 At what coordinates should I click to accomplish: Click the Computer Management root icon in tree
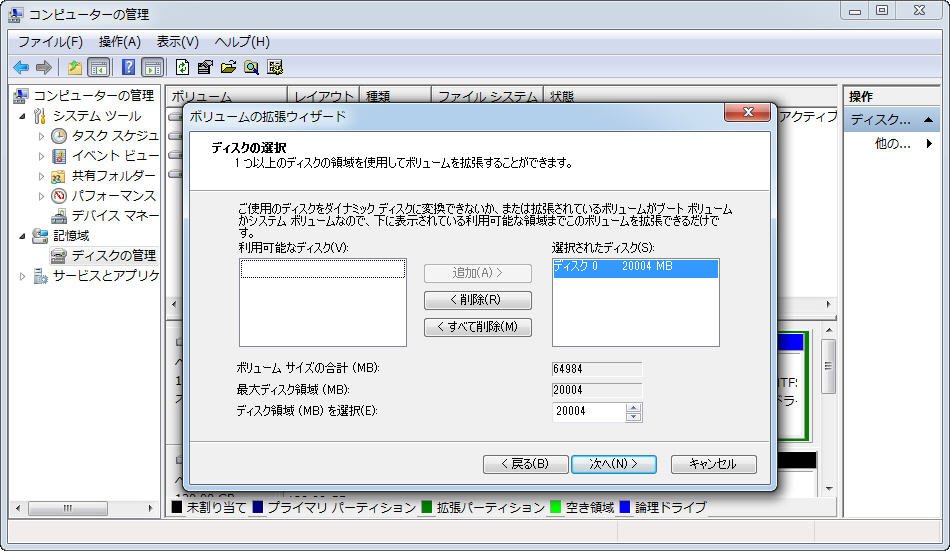click(21, 96)
